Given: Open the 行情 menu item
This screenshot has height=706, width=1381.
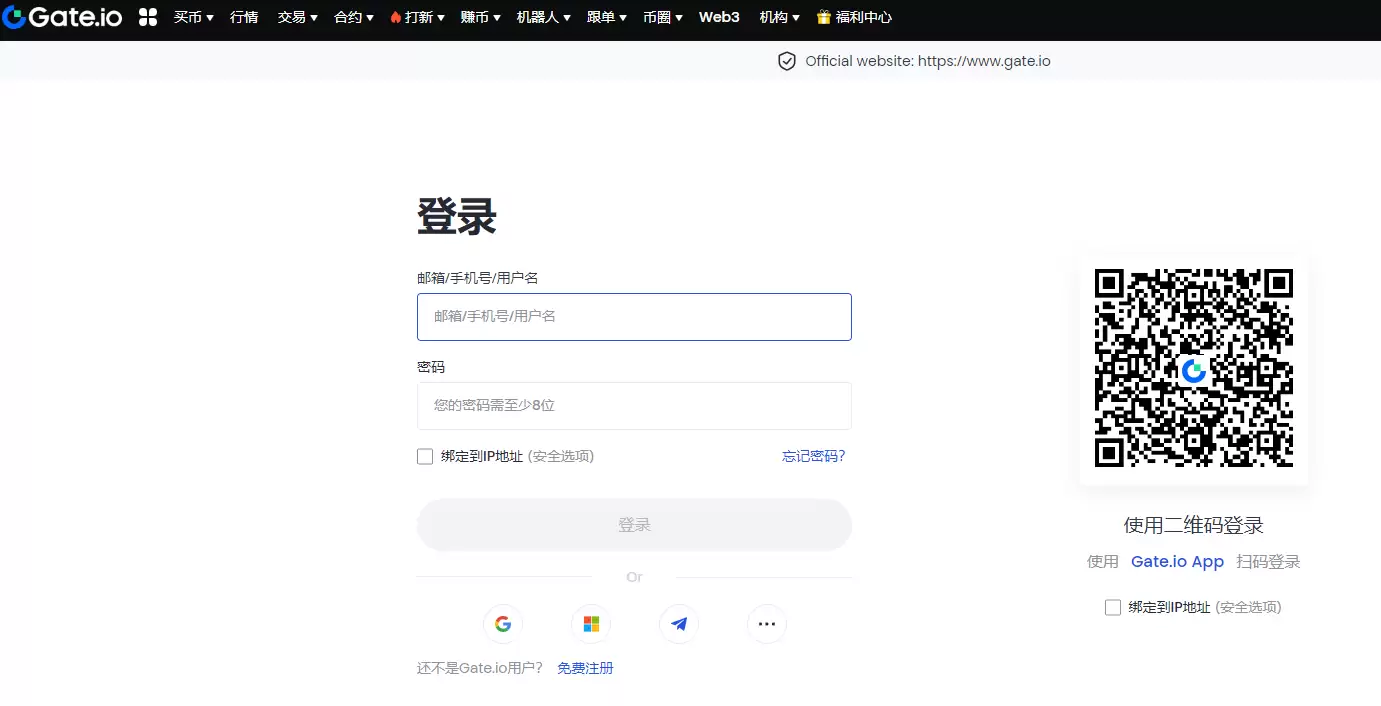Looking at the screenshot, I should (x=244, y=17).
